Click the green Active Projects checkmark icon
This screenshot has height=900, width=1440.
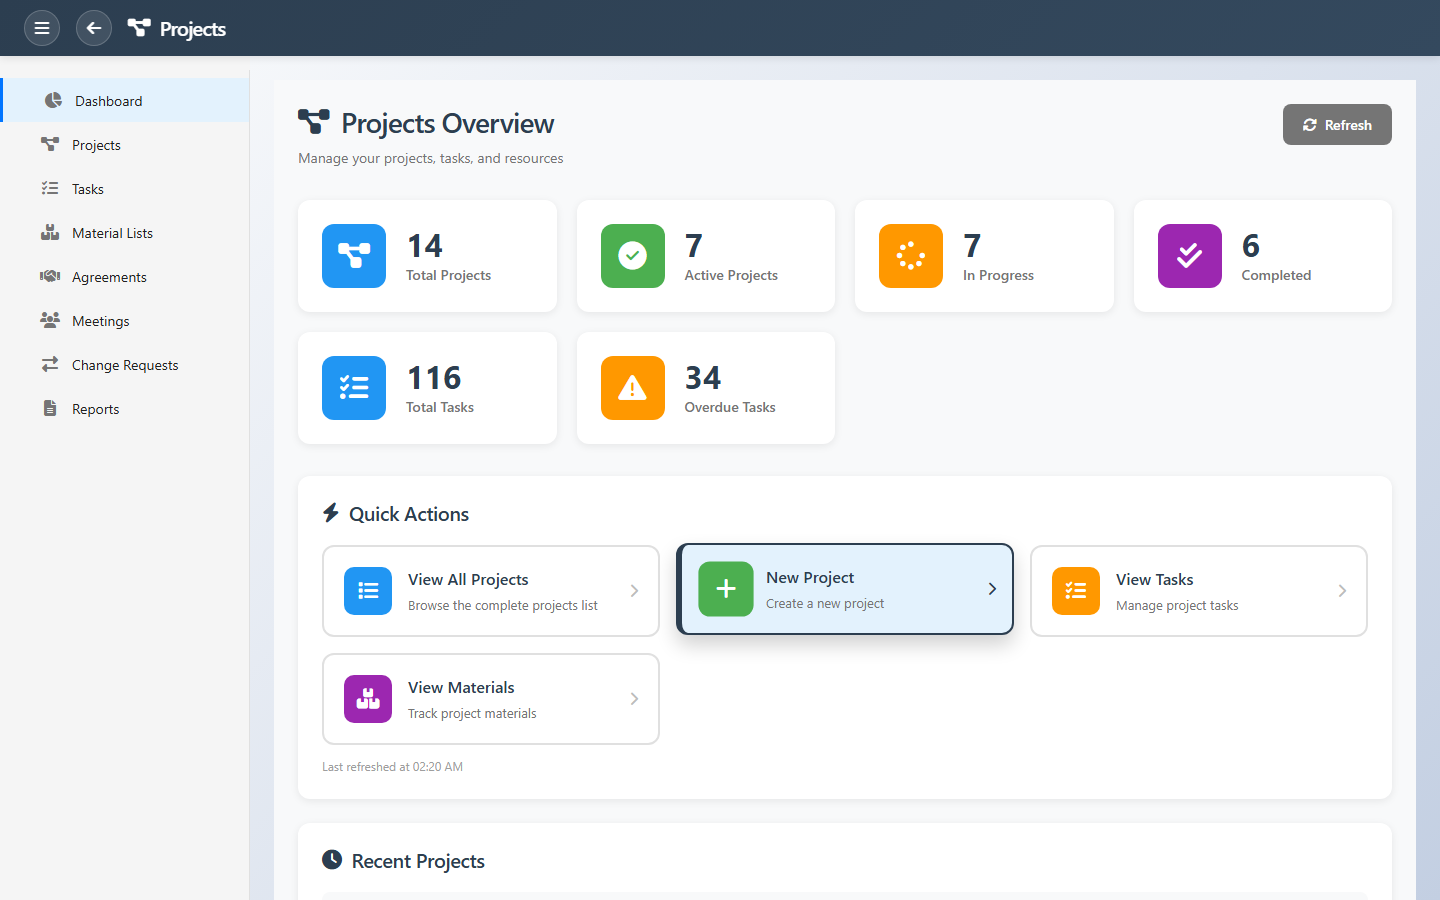632,256
